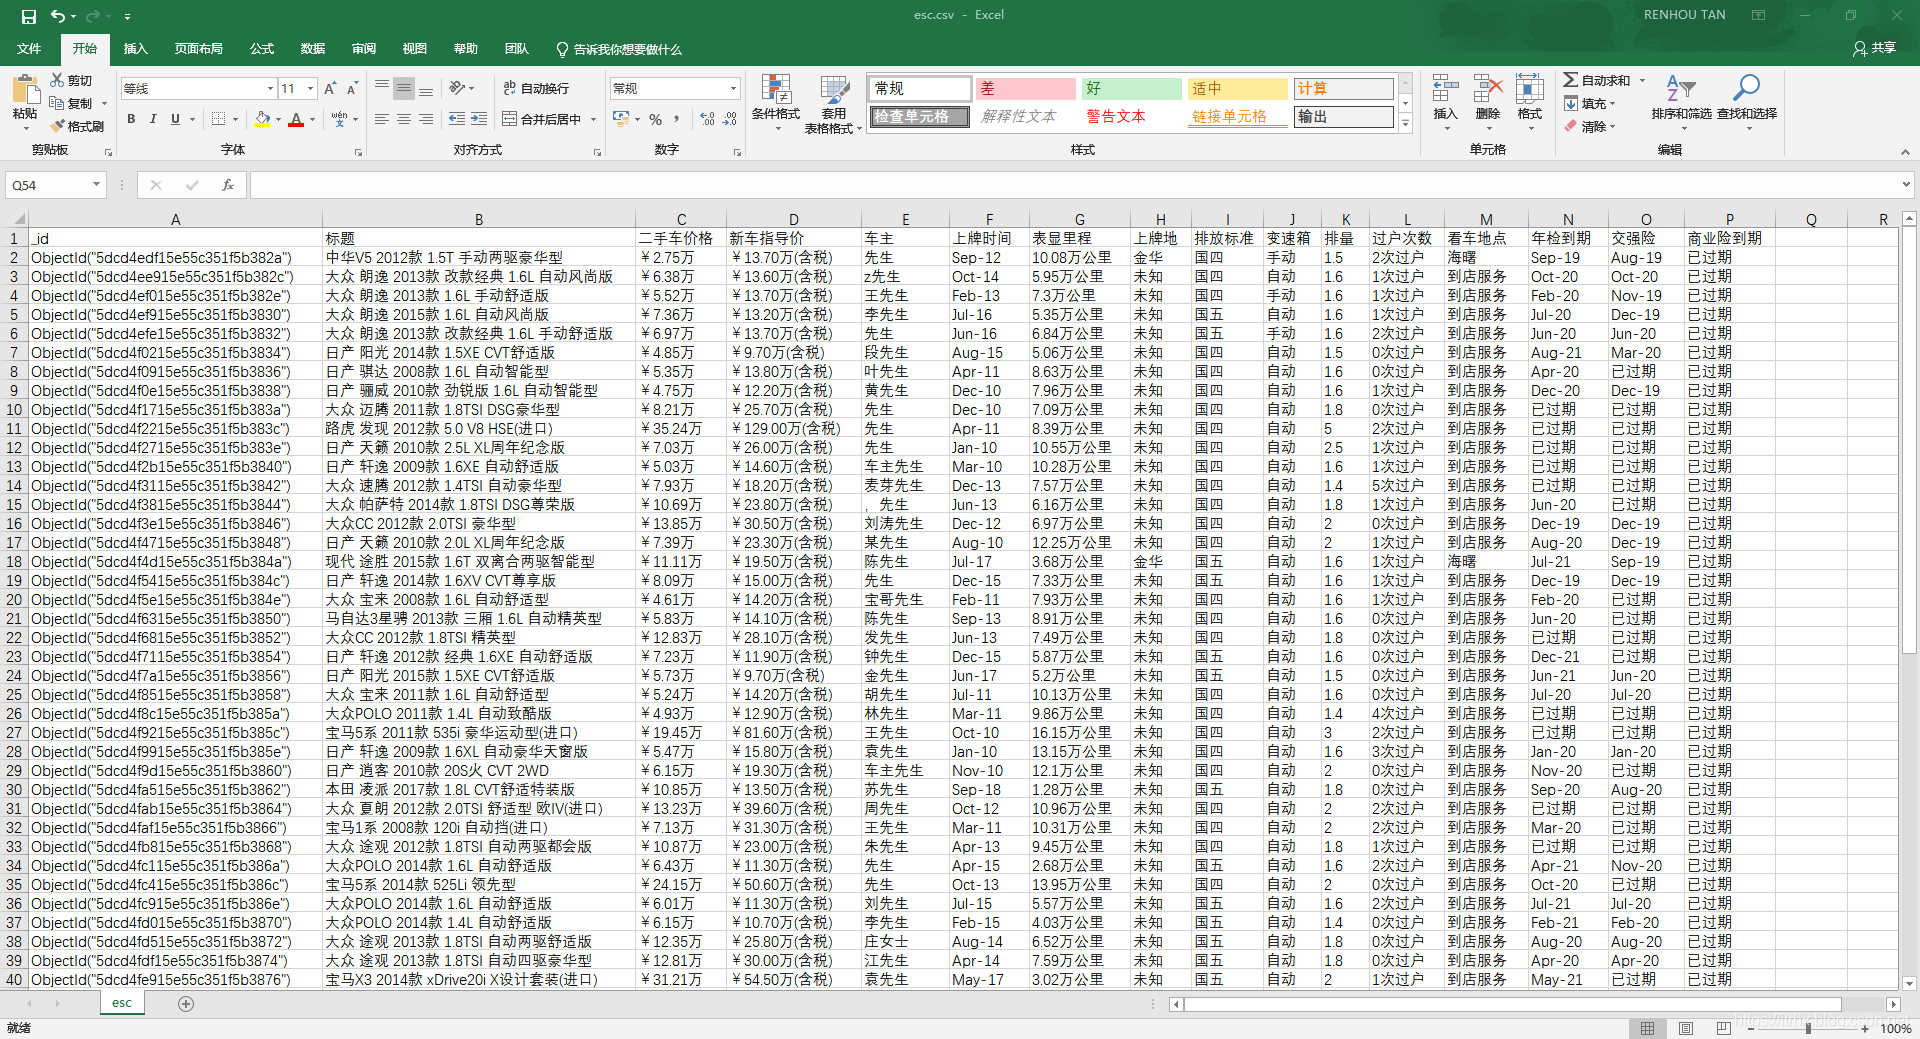Toggle align text right
Screen dimensions: 1920x1039
point(426,119)
